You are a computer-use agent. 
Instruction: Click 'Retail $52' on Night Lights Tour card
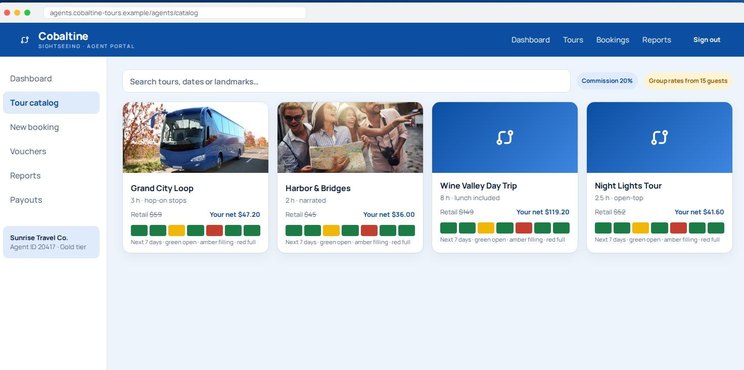click(610, 212)
